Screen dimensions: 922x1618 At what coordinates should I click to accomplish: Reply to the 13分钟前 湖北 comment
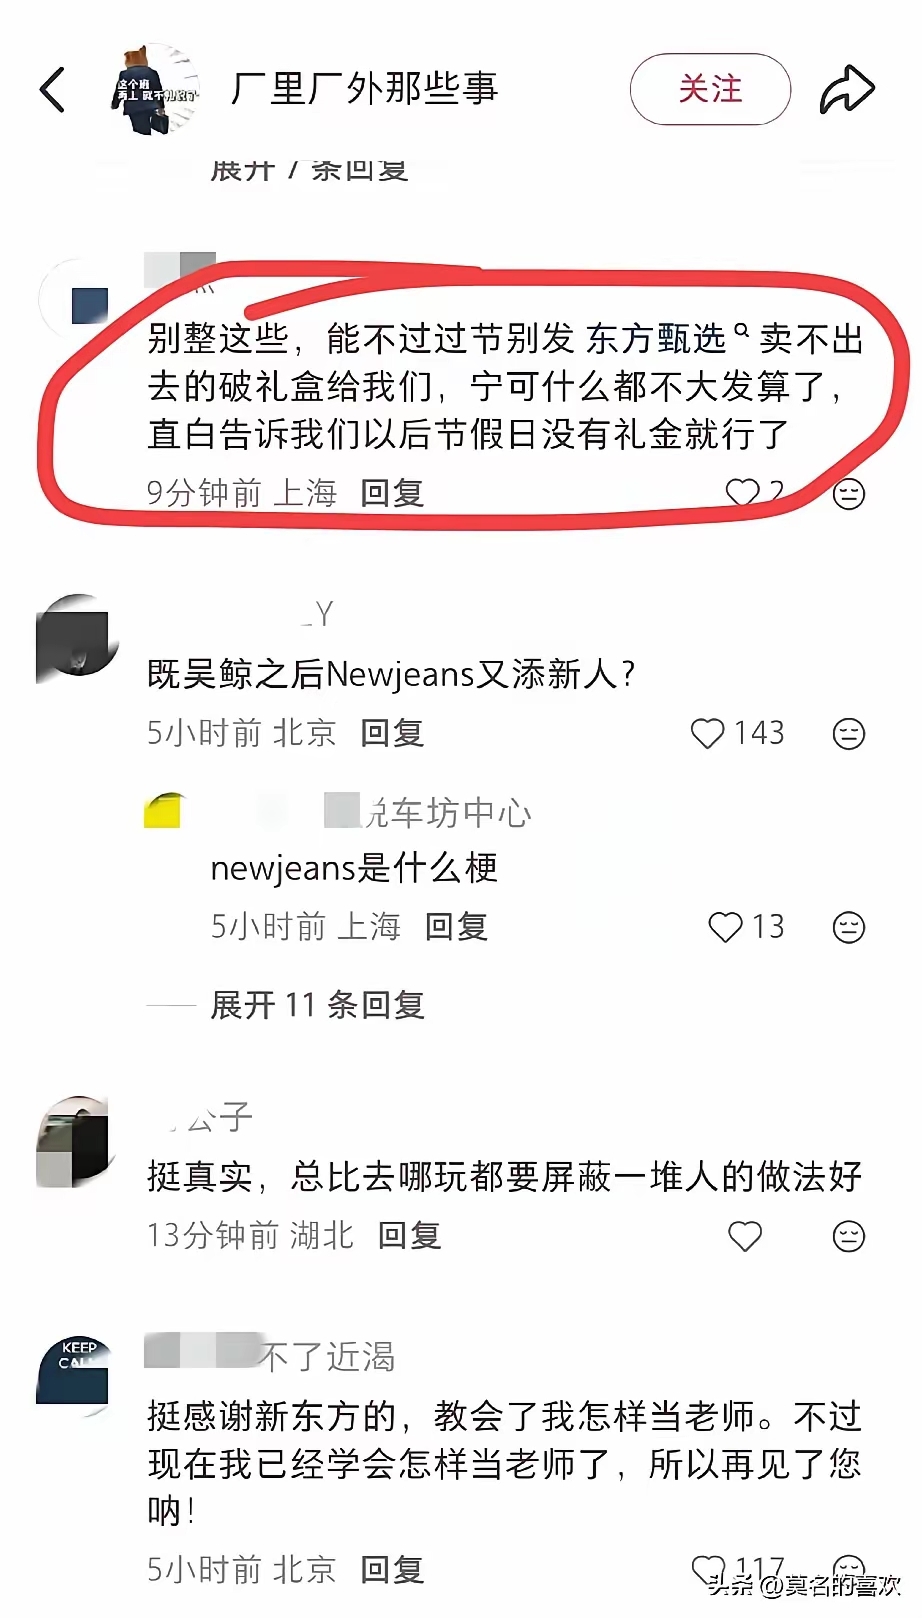(x=409, y=1235)
